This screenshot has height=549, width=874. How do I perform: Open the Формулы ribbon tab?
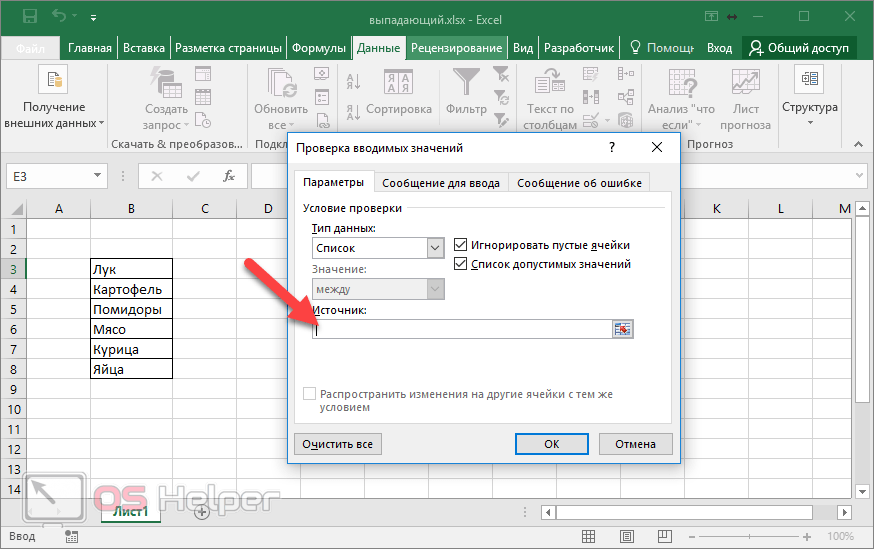[318, 48]
